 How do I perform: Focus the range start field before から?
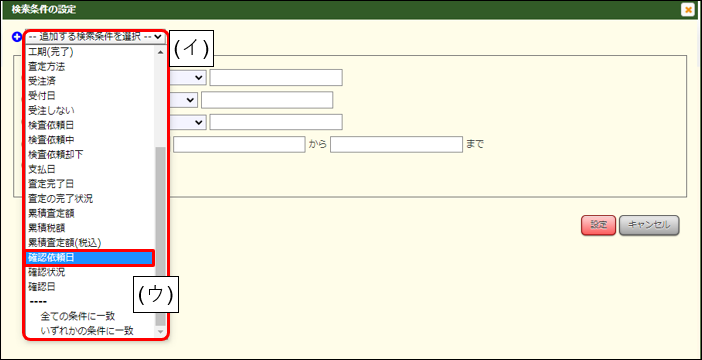pos(239,145)
